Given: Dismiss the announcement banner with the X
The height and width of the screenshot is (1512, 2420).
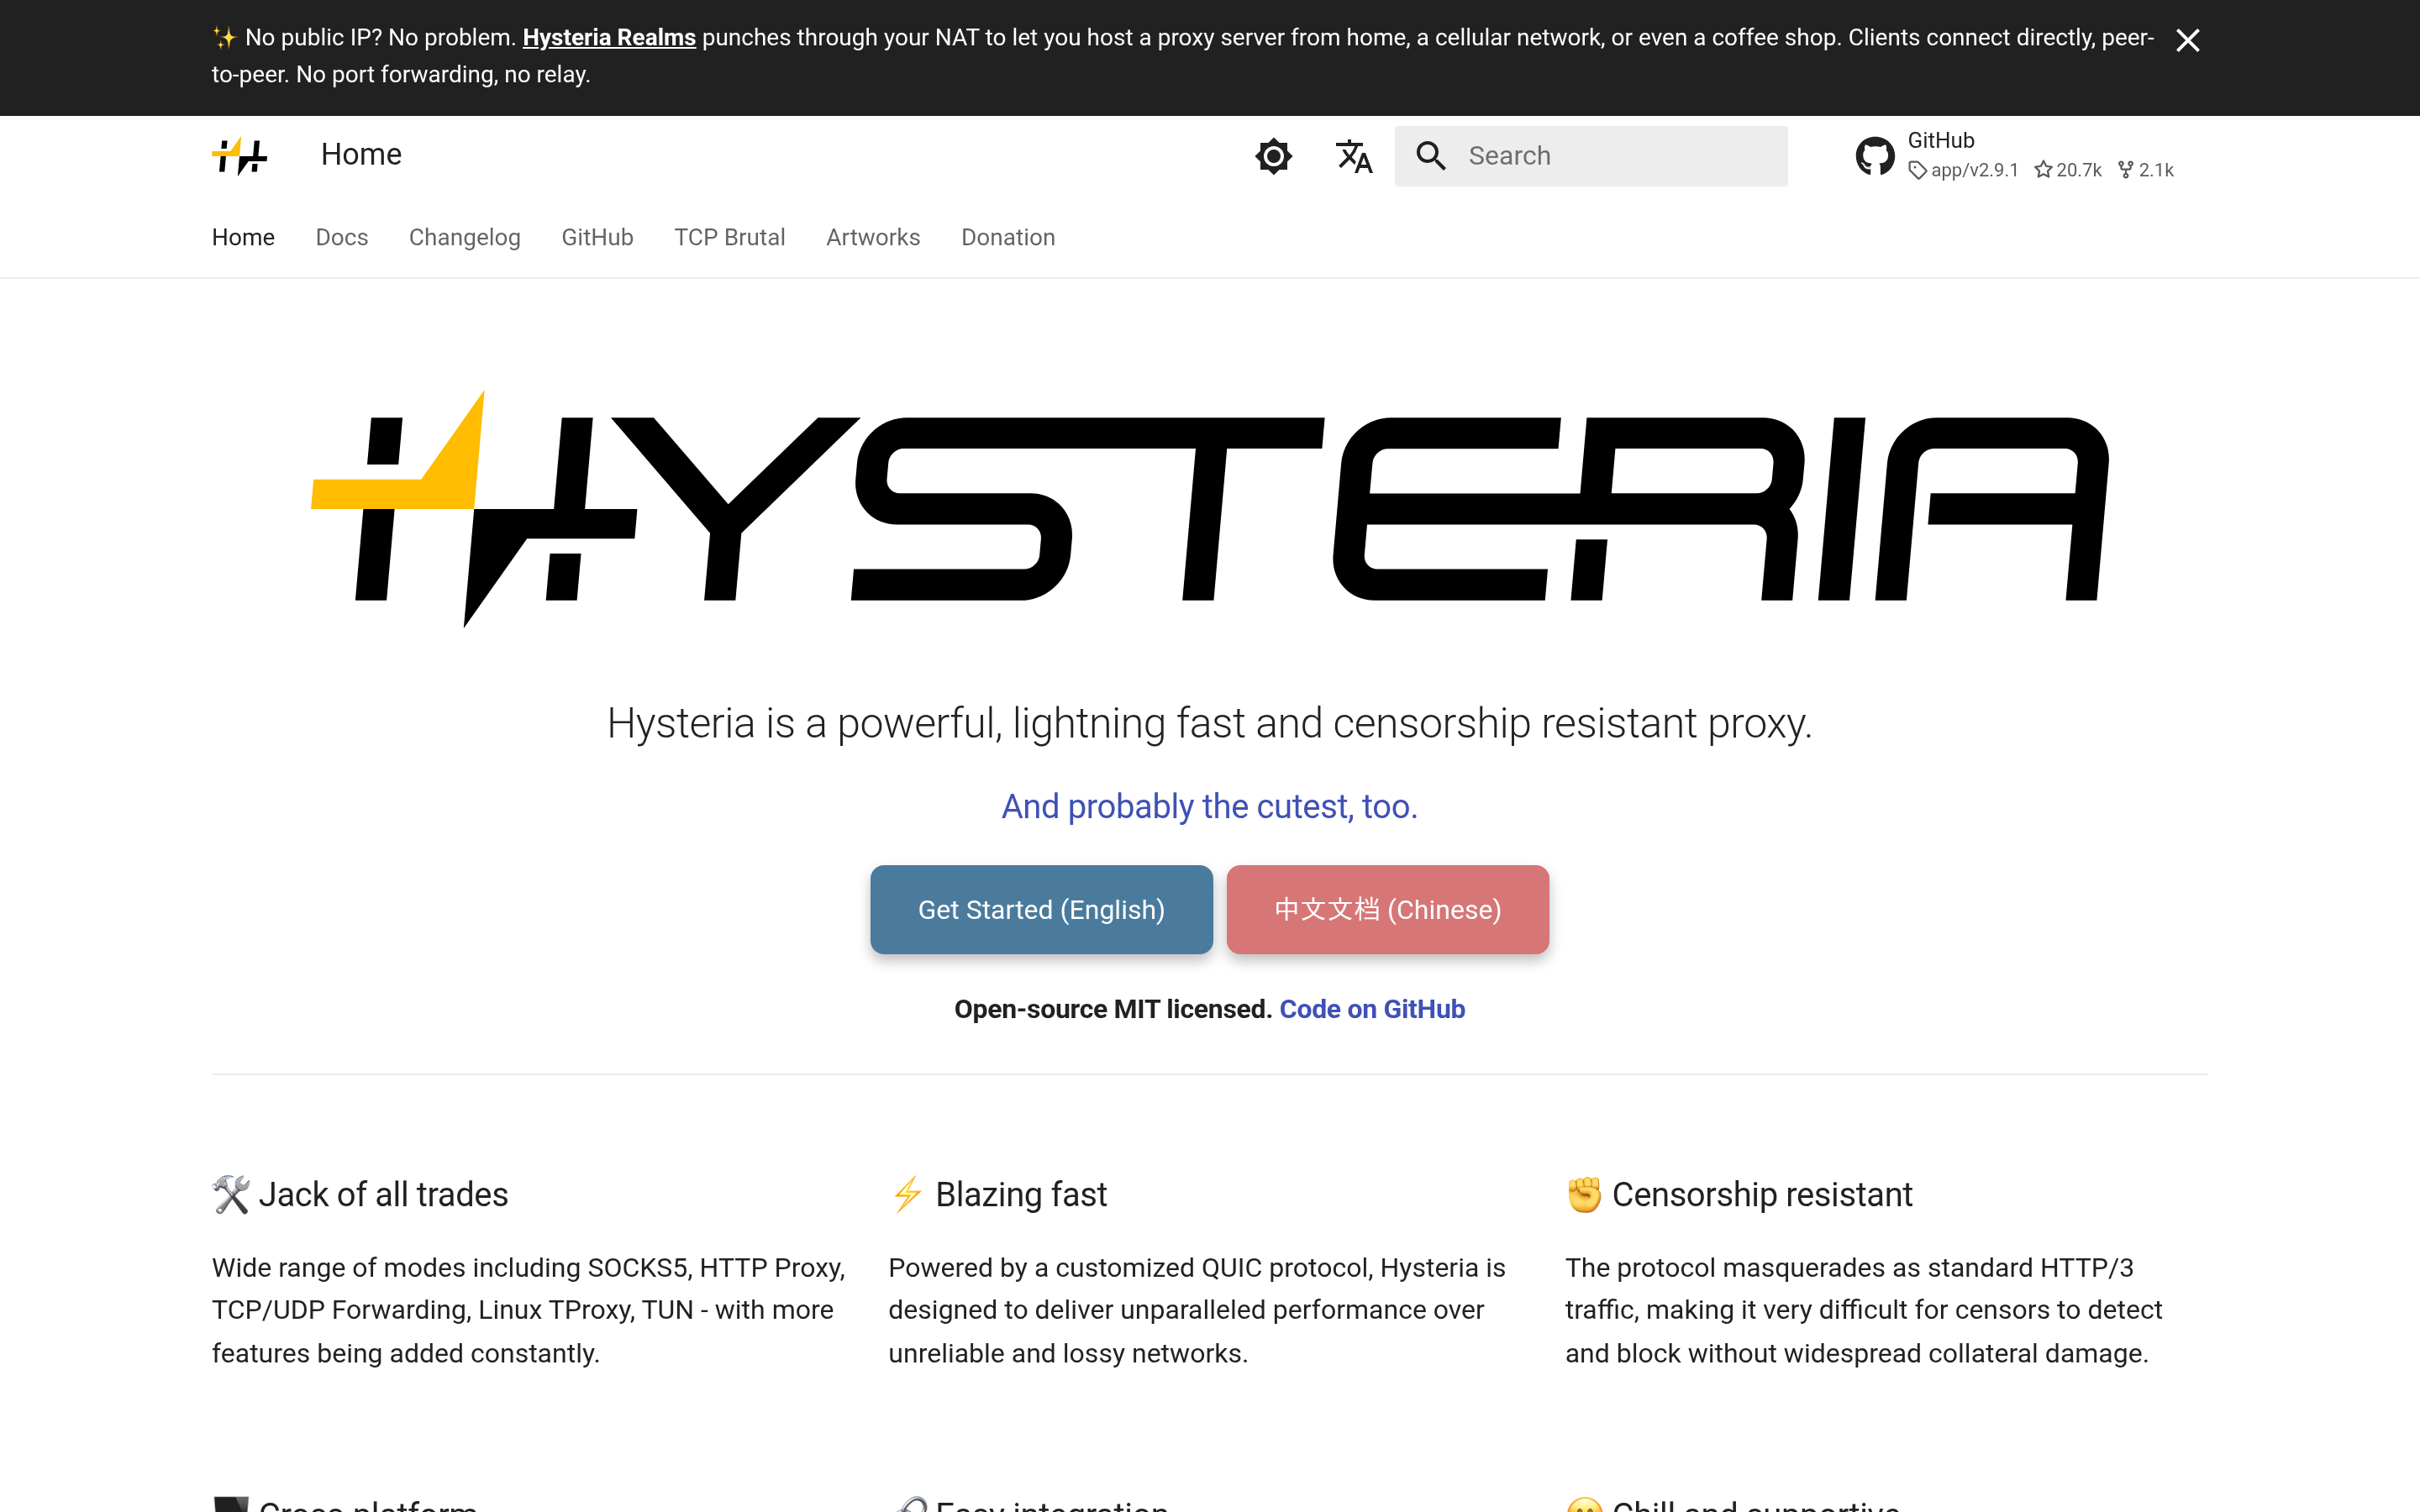Looking at the screenshot, I should [x=2187, y=40].
